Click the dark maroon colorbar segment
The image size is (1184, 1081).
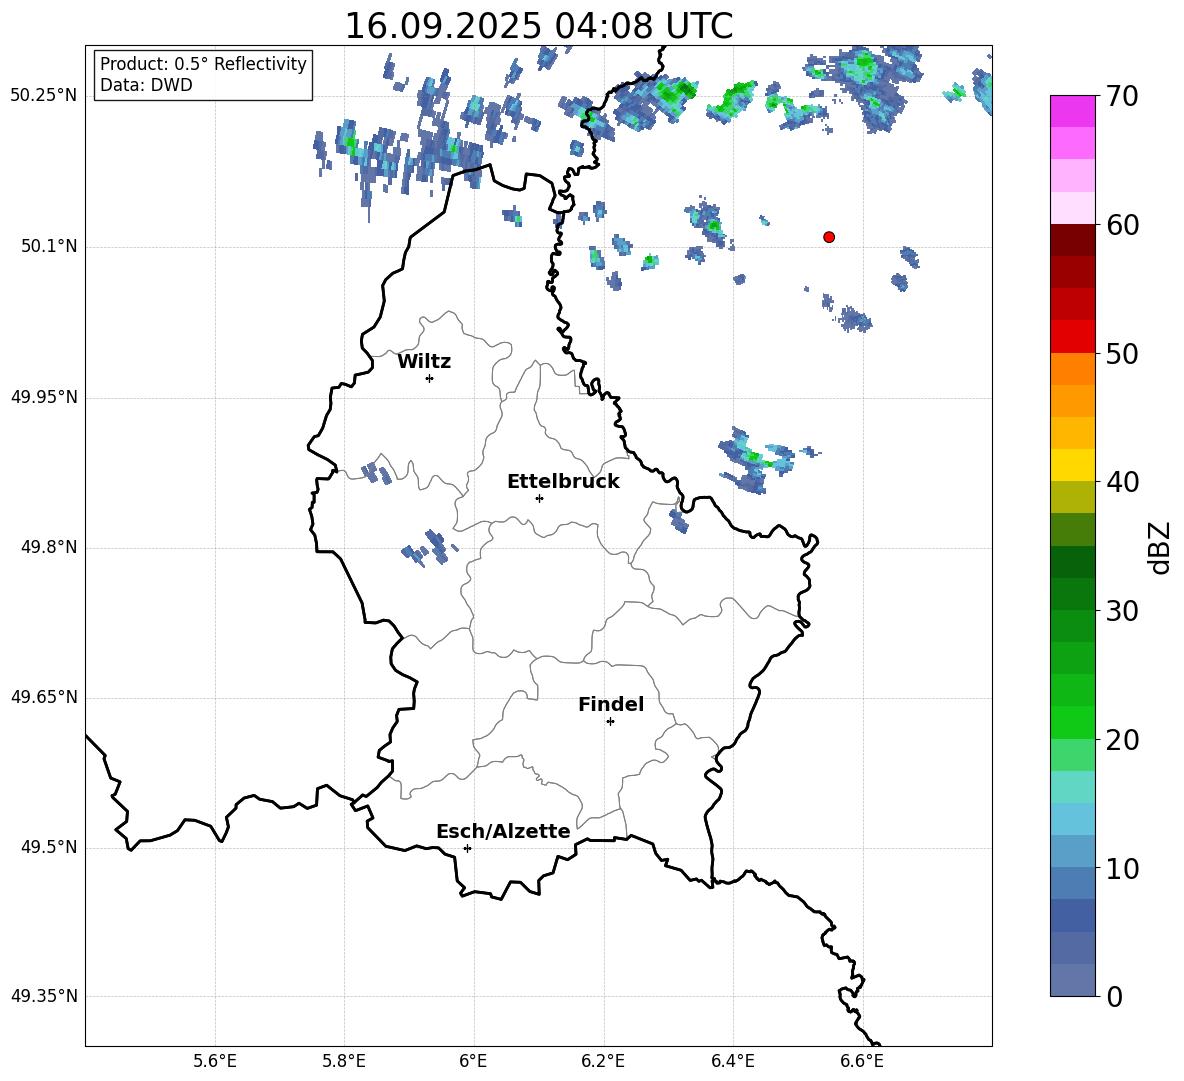click(1073, 241)
